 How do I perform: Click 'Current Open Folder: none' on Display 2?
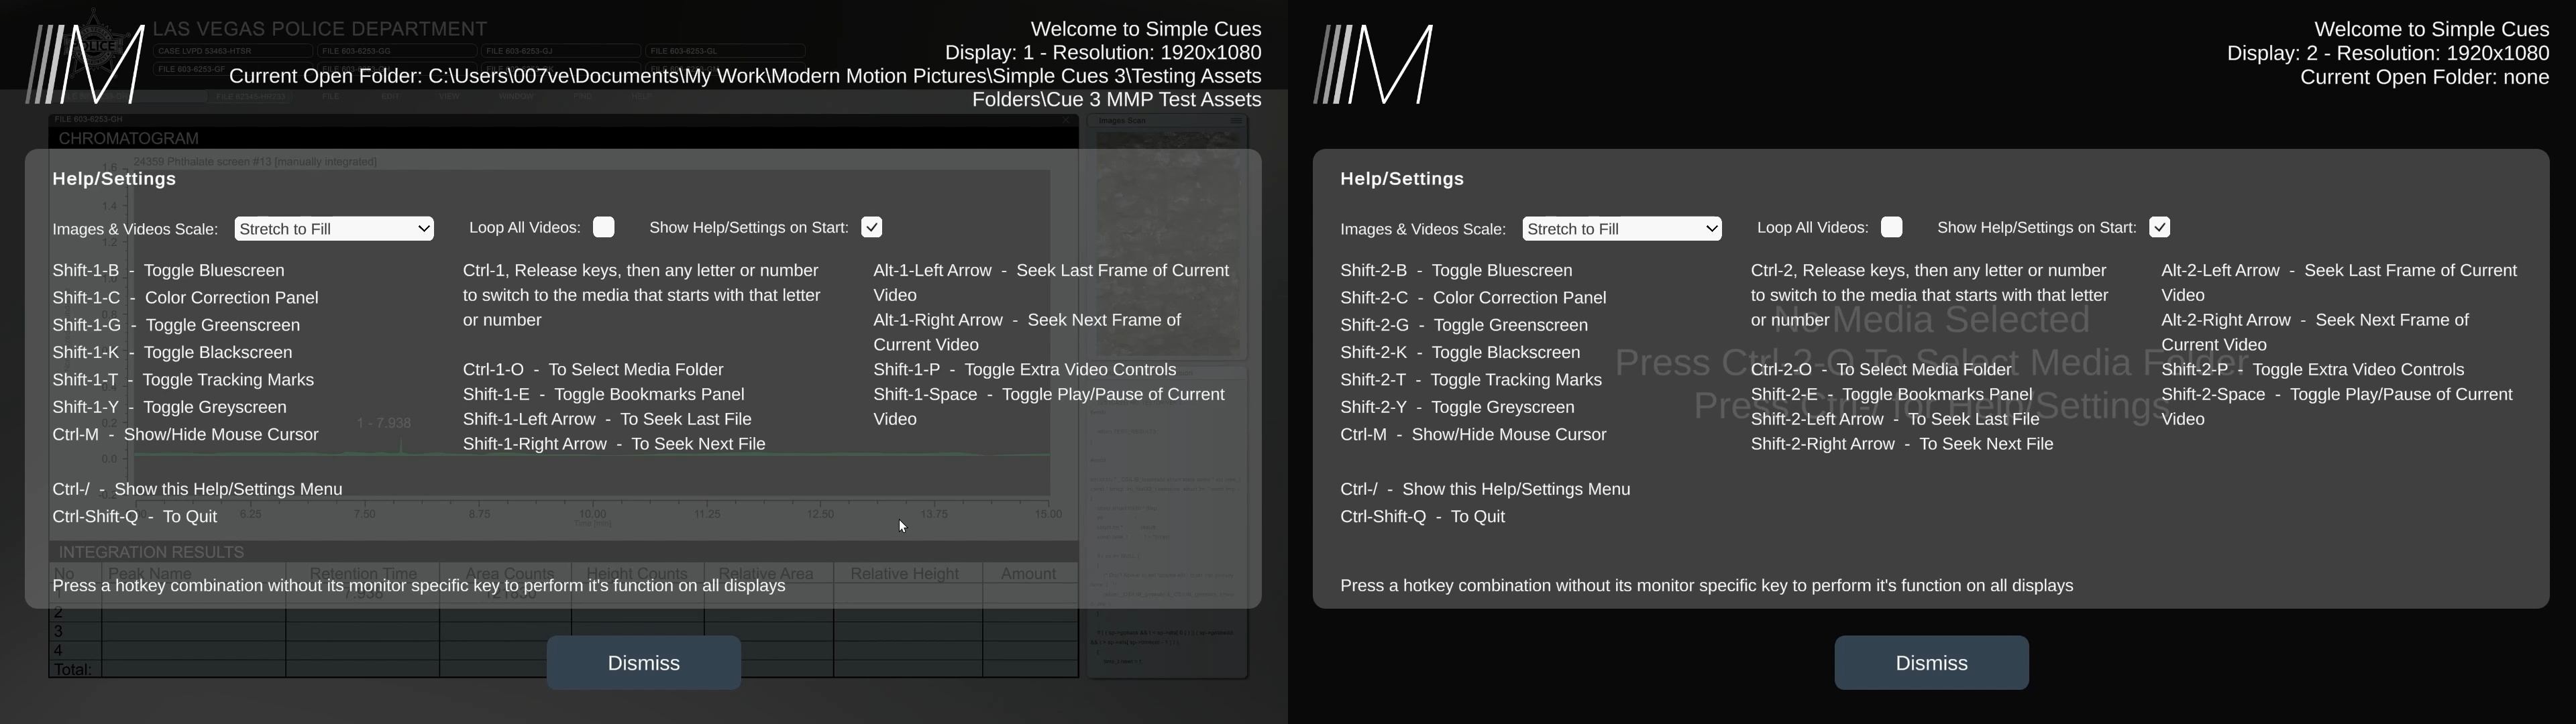coord(2425,77)
